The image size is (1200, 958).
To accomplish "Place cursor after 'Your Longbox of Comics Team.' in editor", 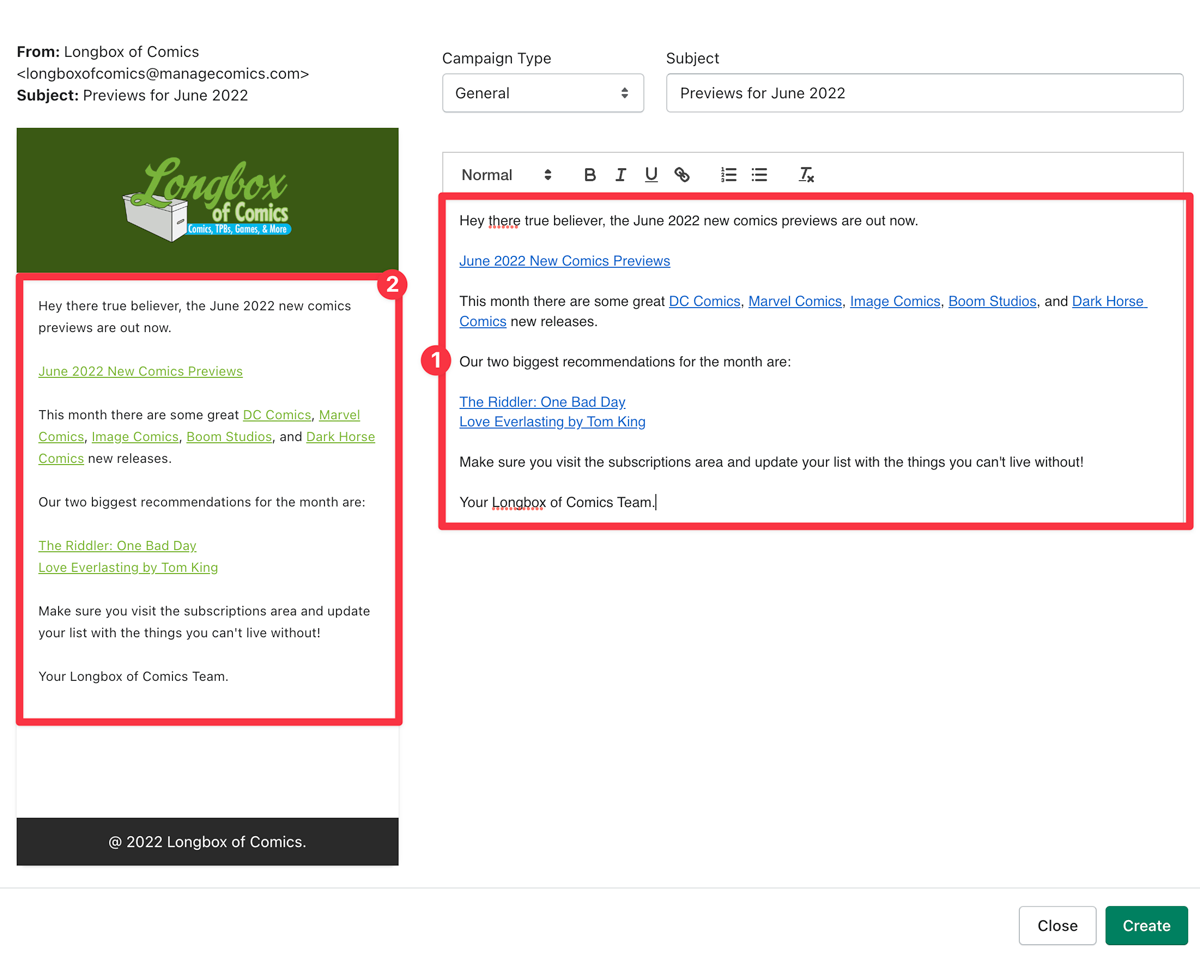I will (x=656, y=502).
